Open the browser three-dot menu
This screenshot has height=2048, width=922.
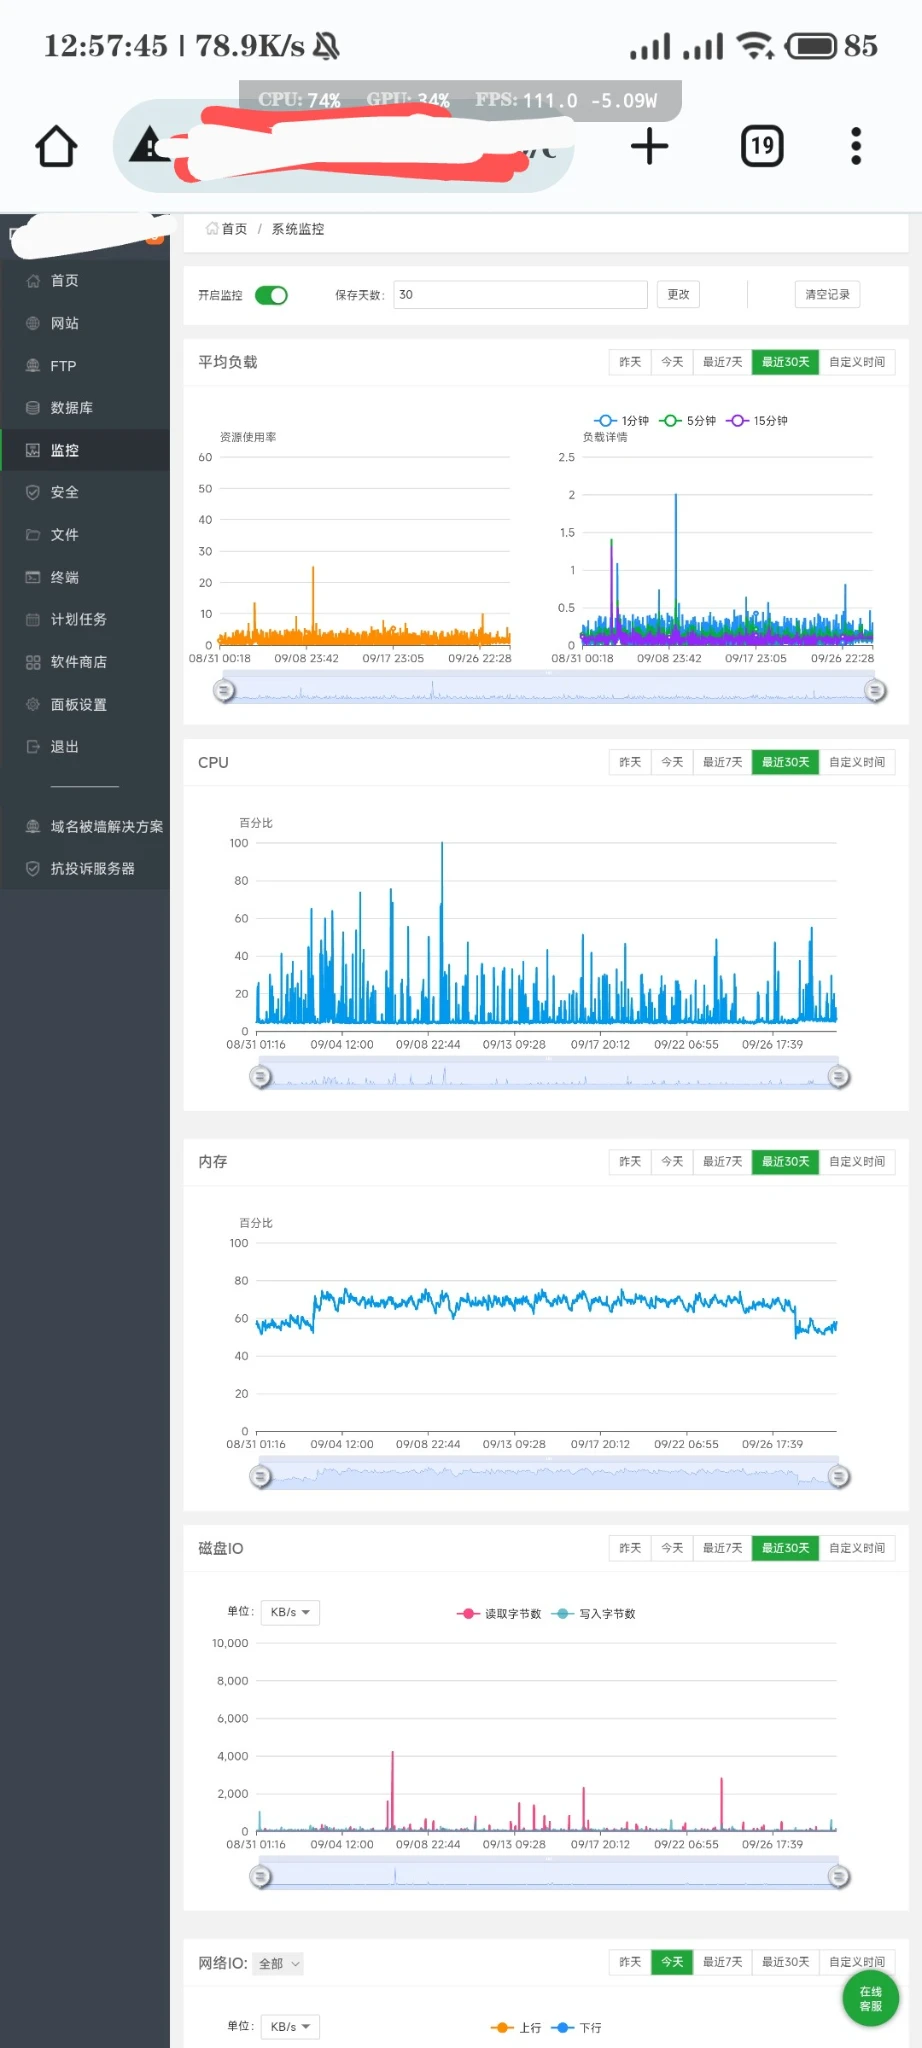pos(855,147)
